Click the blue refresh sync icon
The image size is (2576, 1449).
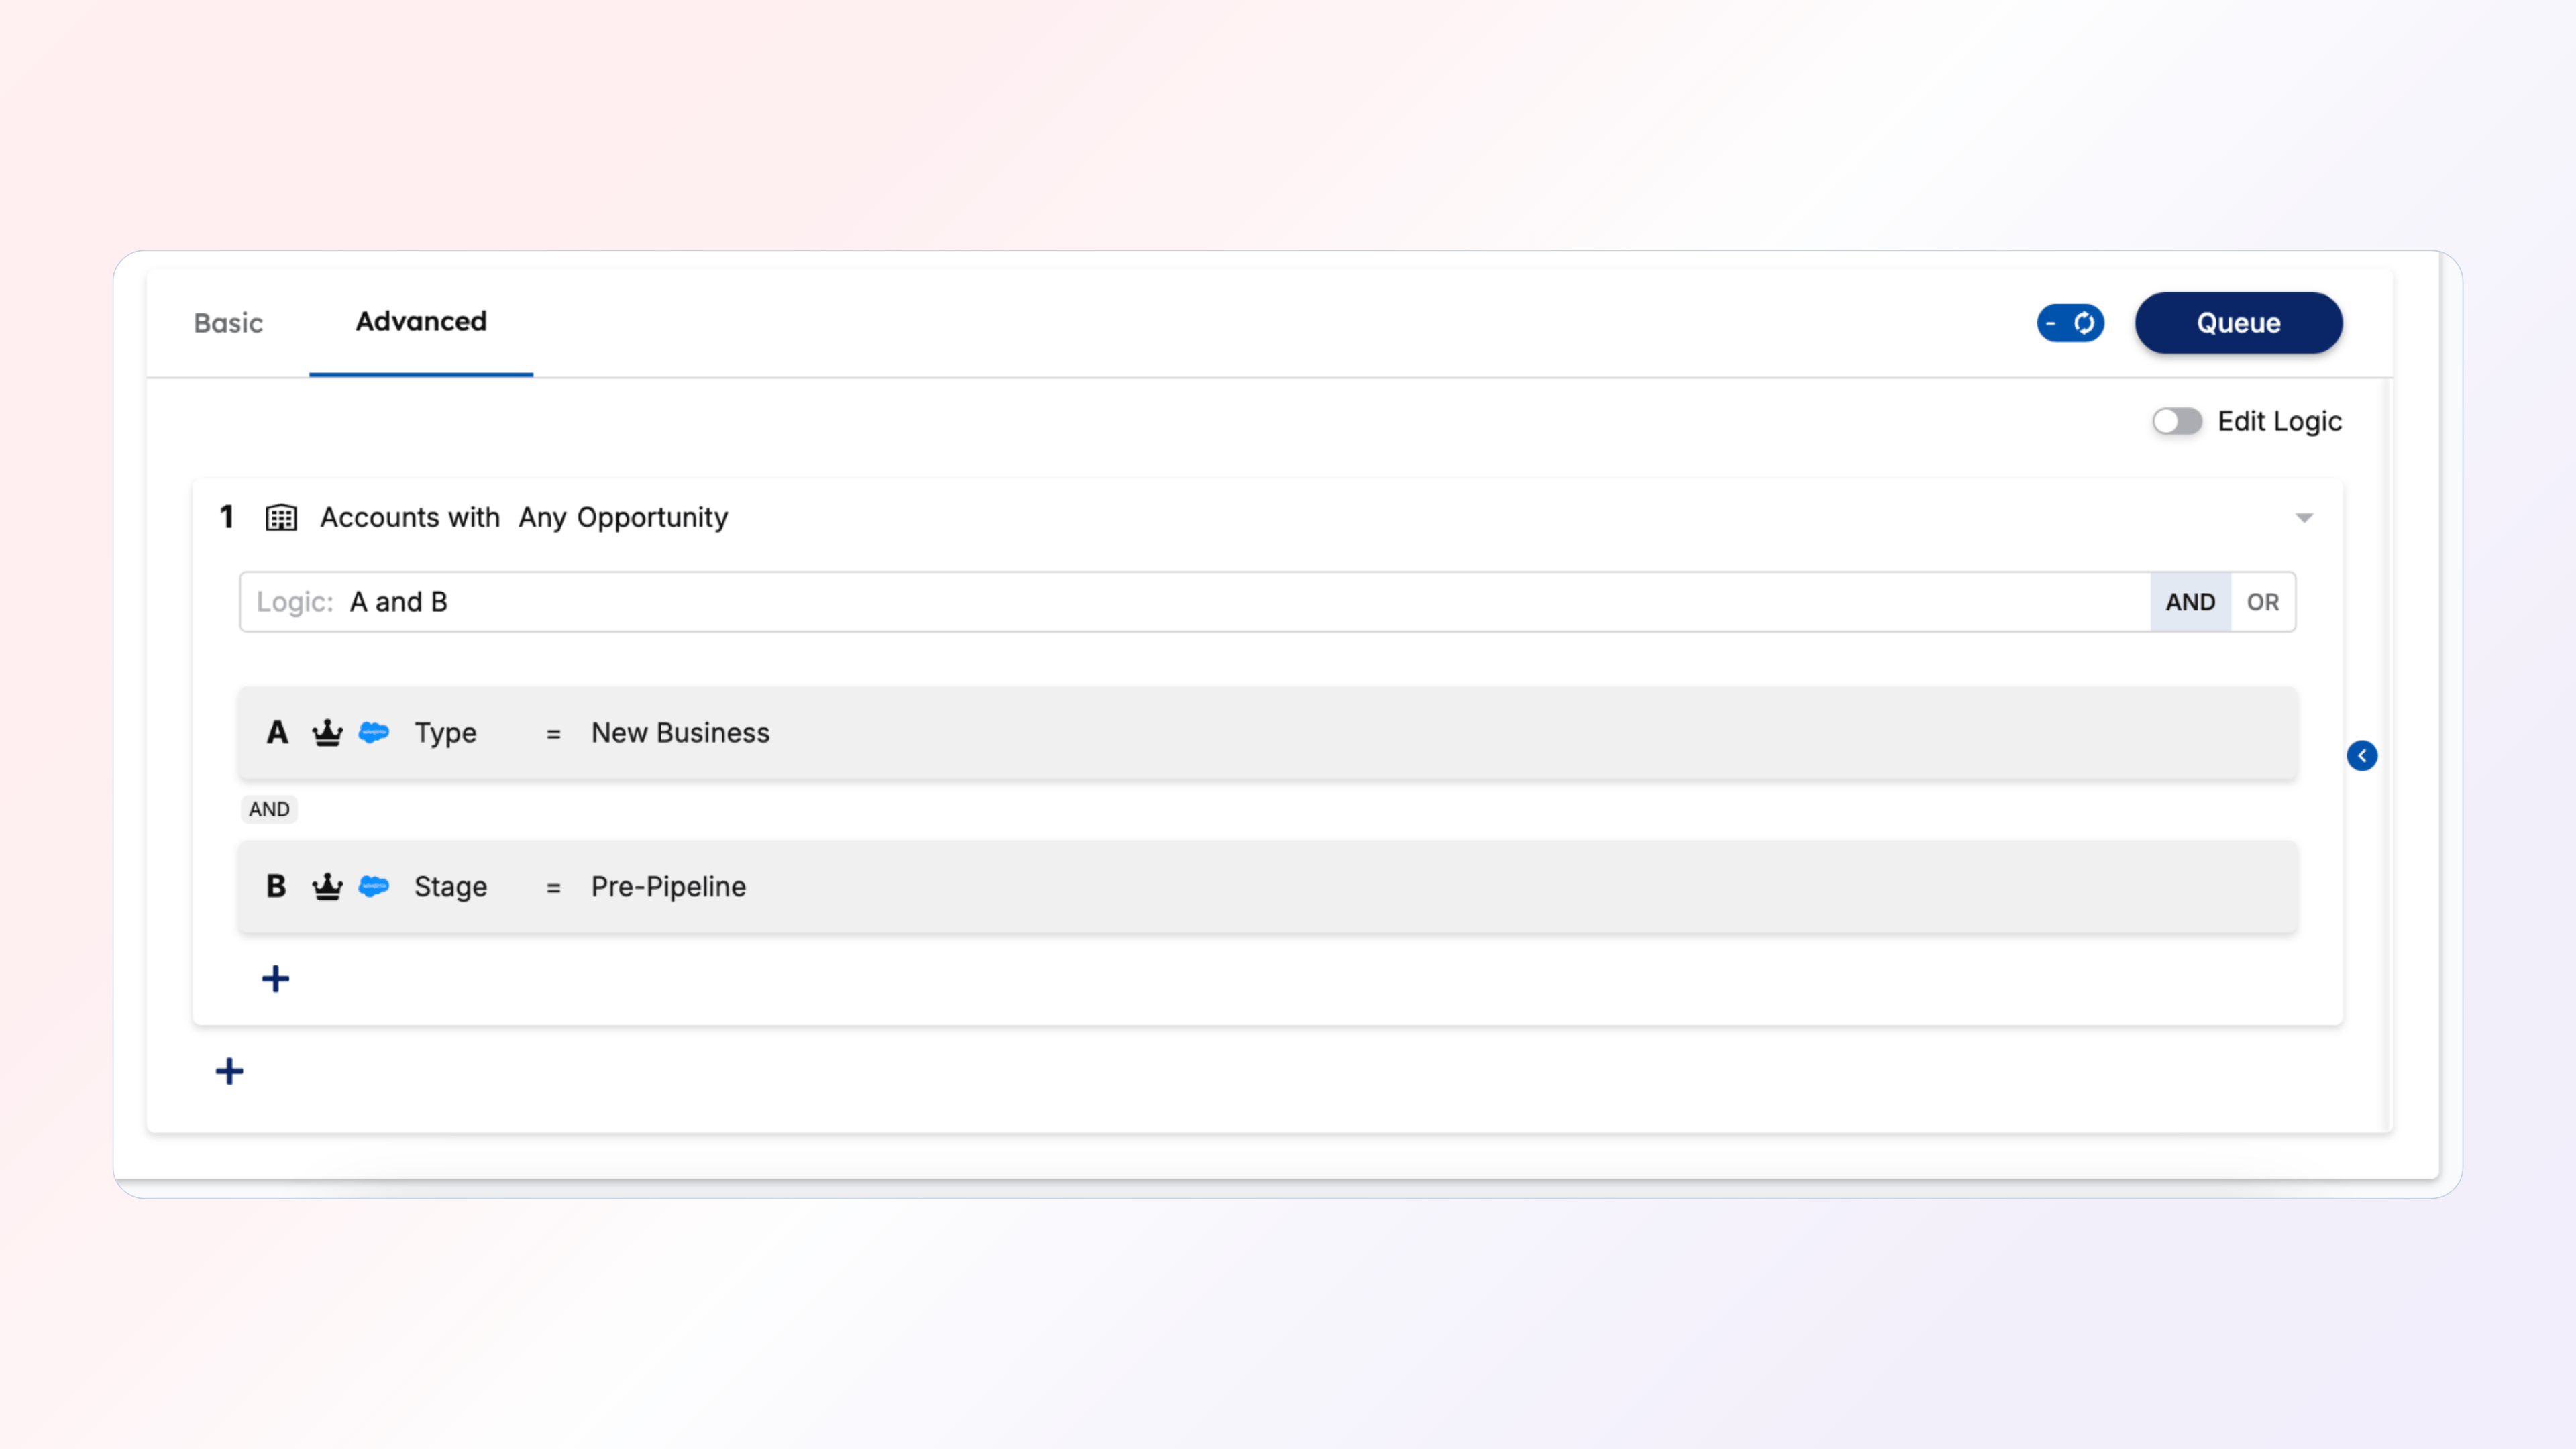tap(2084, 323)
